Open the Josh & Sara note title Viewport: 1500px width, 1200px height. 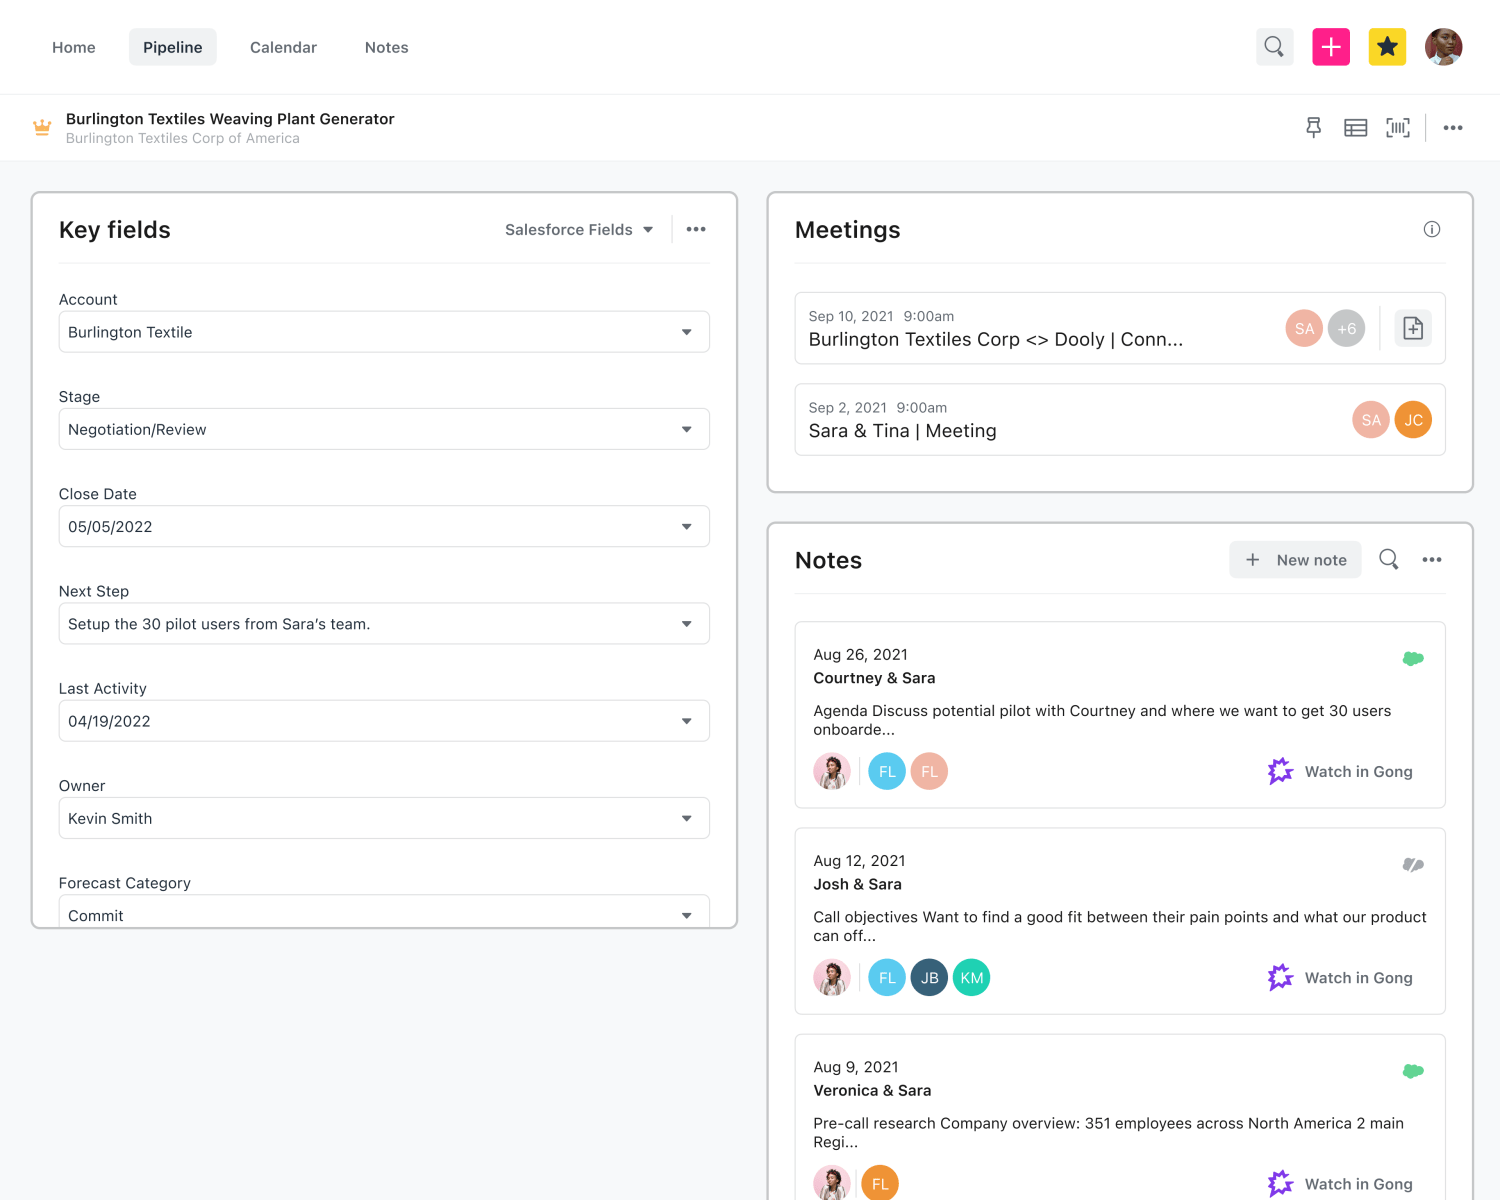(x=857, y=884)
